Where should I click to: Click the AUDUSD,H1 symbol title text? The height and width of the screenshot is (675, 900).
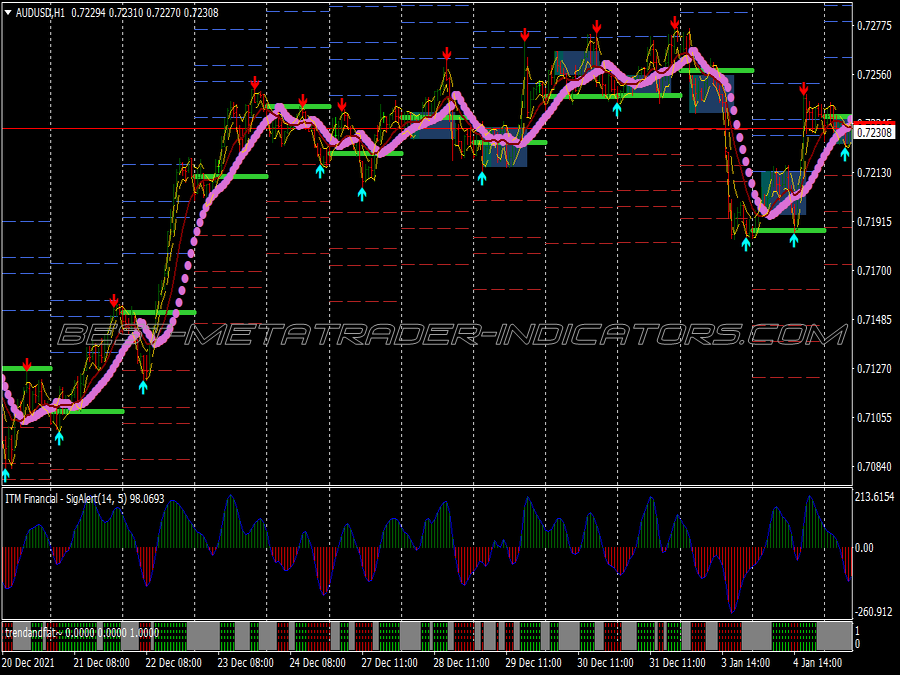tap(40, 13)
